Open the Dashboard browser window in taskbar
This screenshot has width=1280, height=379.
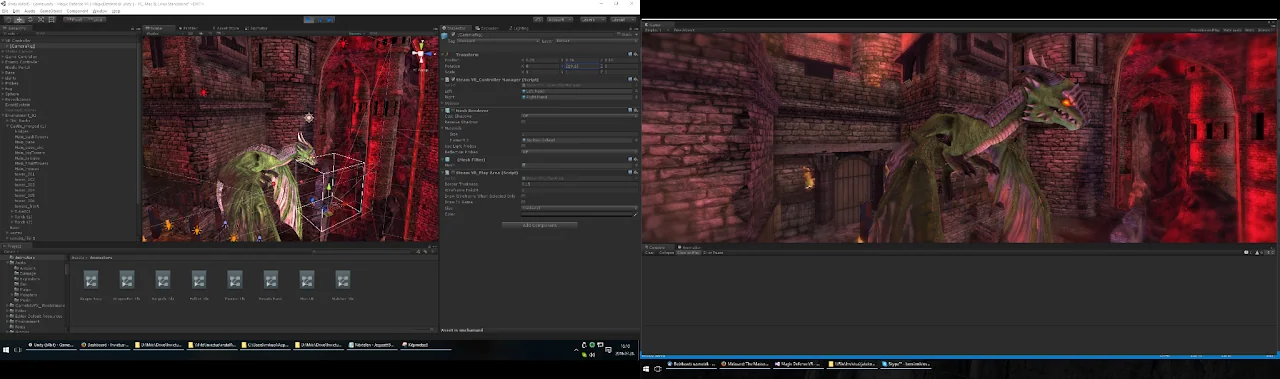pyautogui.click(x=105, y=345)
